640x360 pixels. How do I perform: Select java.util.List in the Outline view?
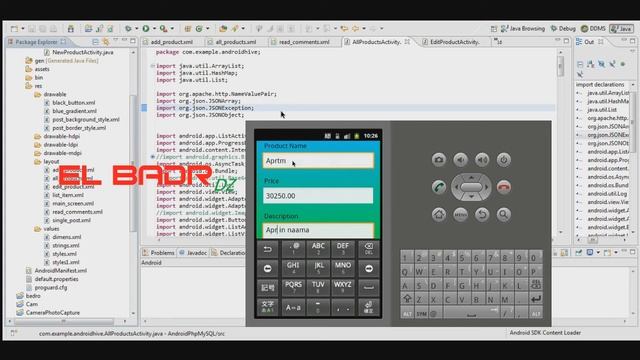(x=597, y=110)
